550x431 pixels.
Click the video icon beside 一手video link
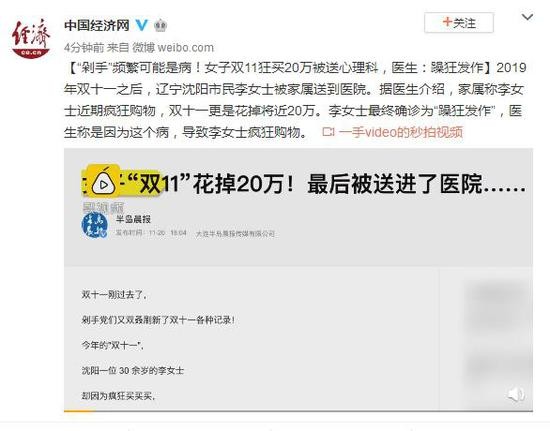(328, 132)
